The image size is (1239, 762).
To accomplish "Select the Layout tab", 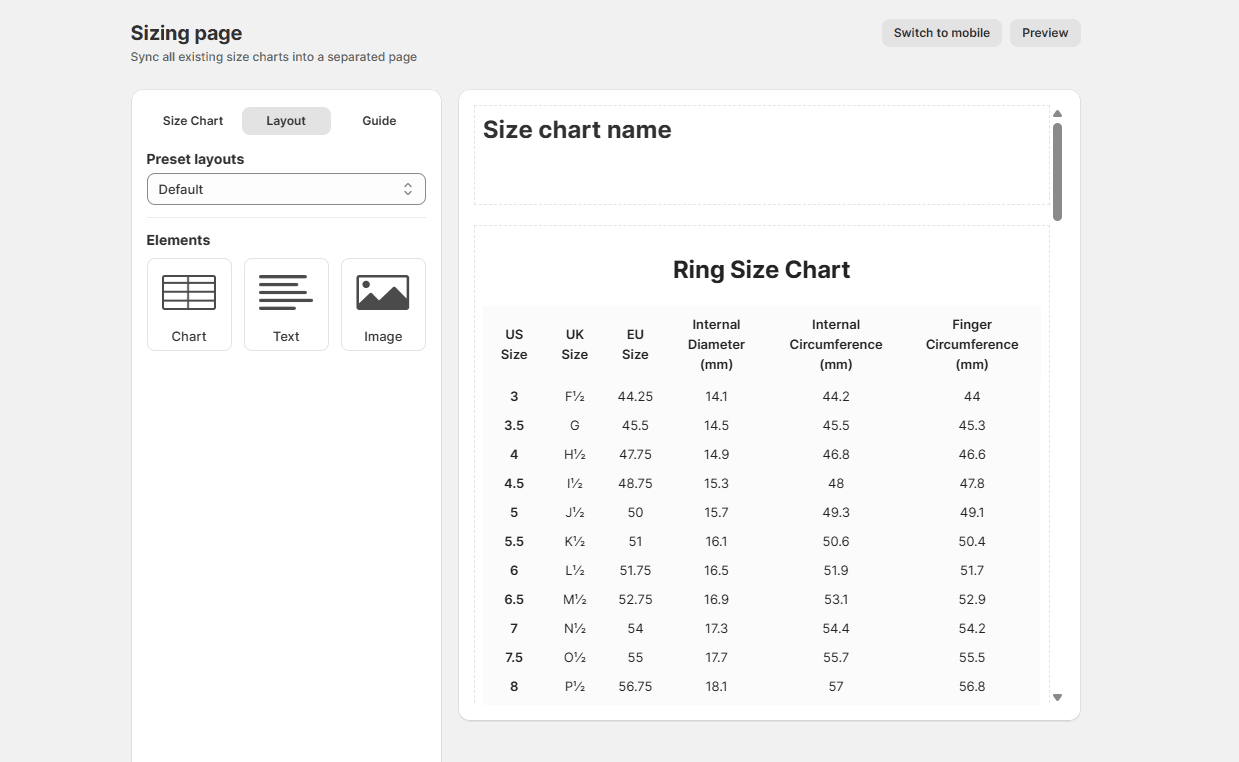I will pos(286,121).
